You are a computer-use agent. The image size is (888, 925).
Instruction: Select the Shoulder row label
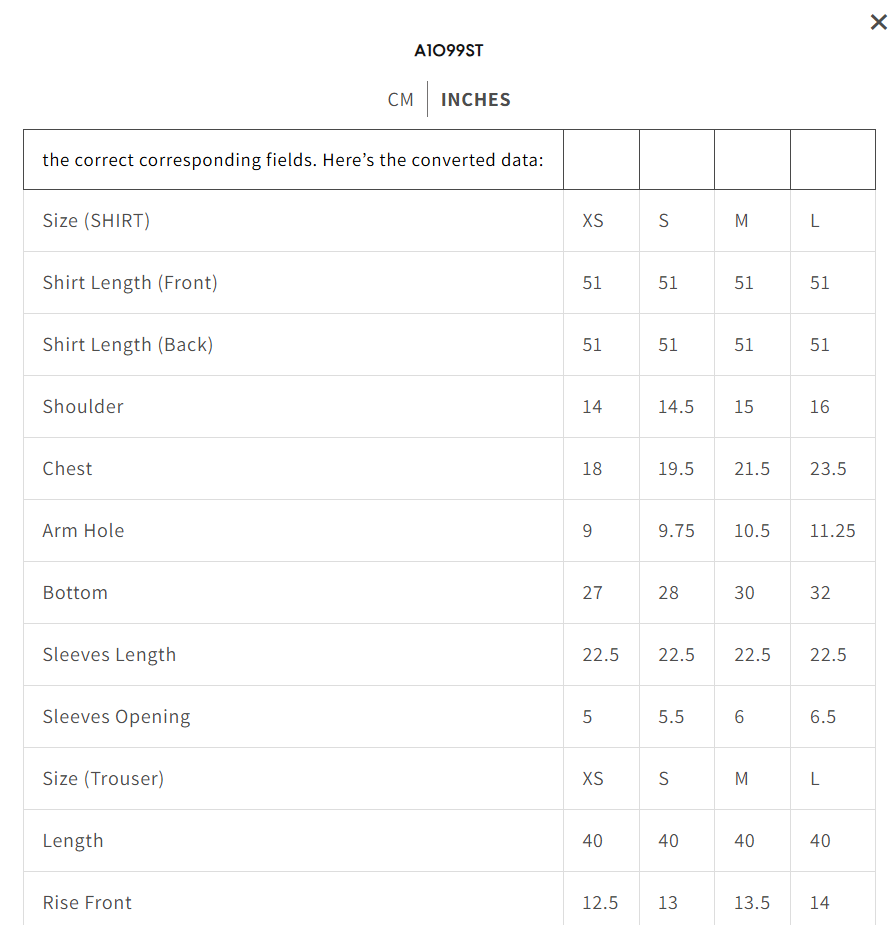click(x=83, y=407)
